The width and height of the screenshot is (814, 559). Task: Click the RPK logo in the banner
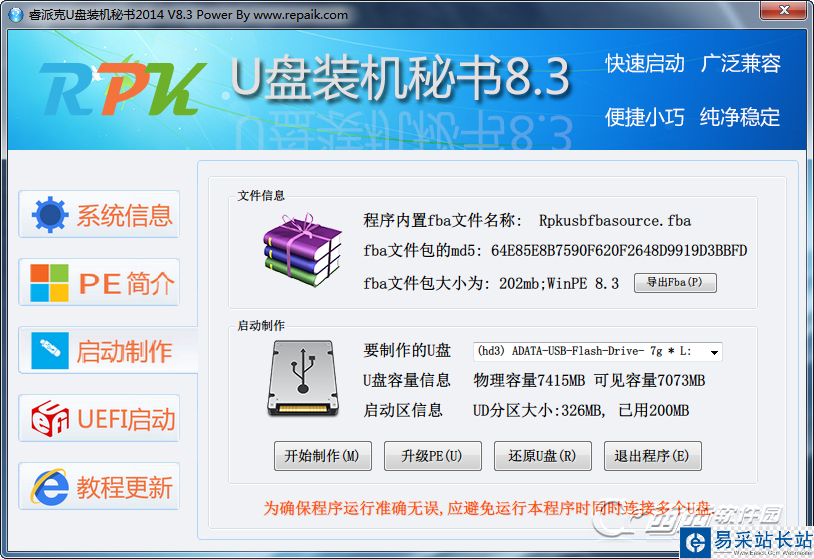click(x=123, y=88)
